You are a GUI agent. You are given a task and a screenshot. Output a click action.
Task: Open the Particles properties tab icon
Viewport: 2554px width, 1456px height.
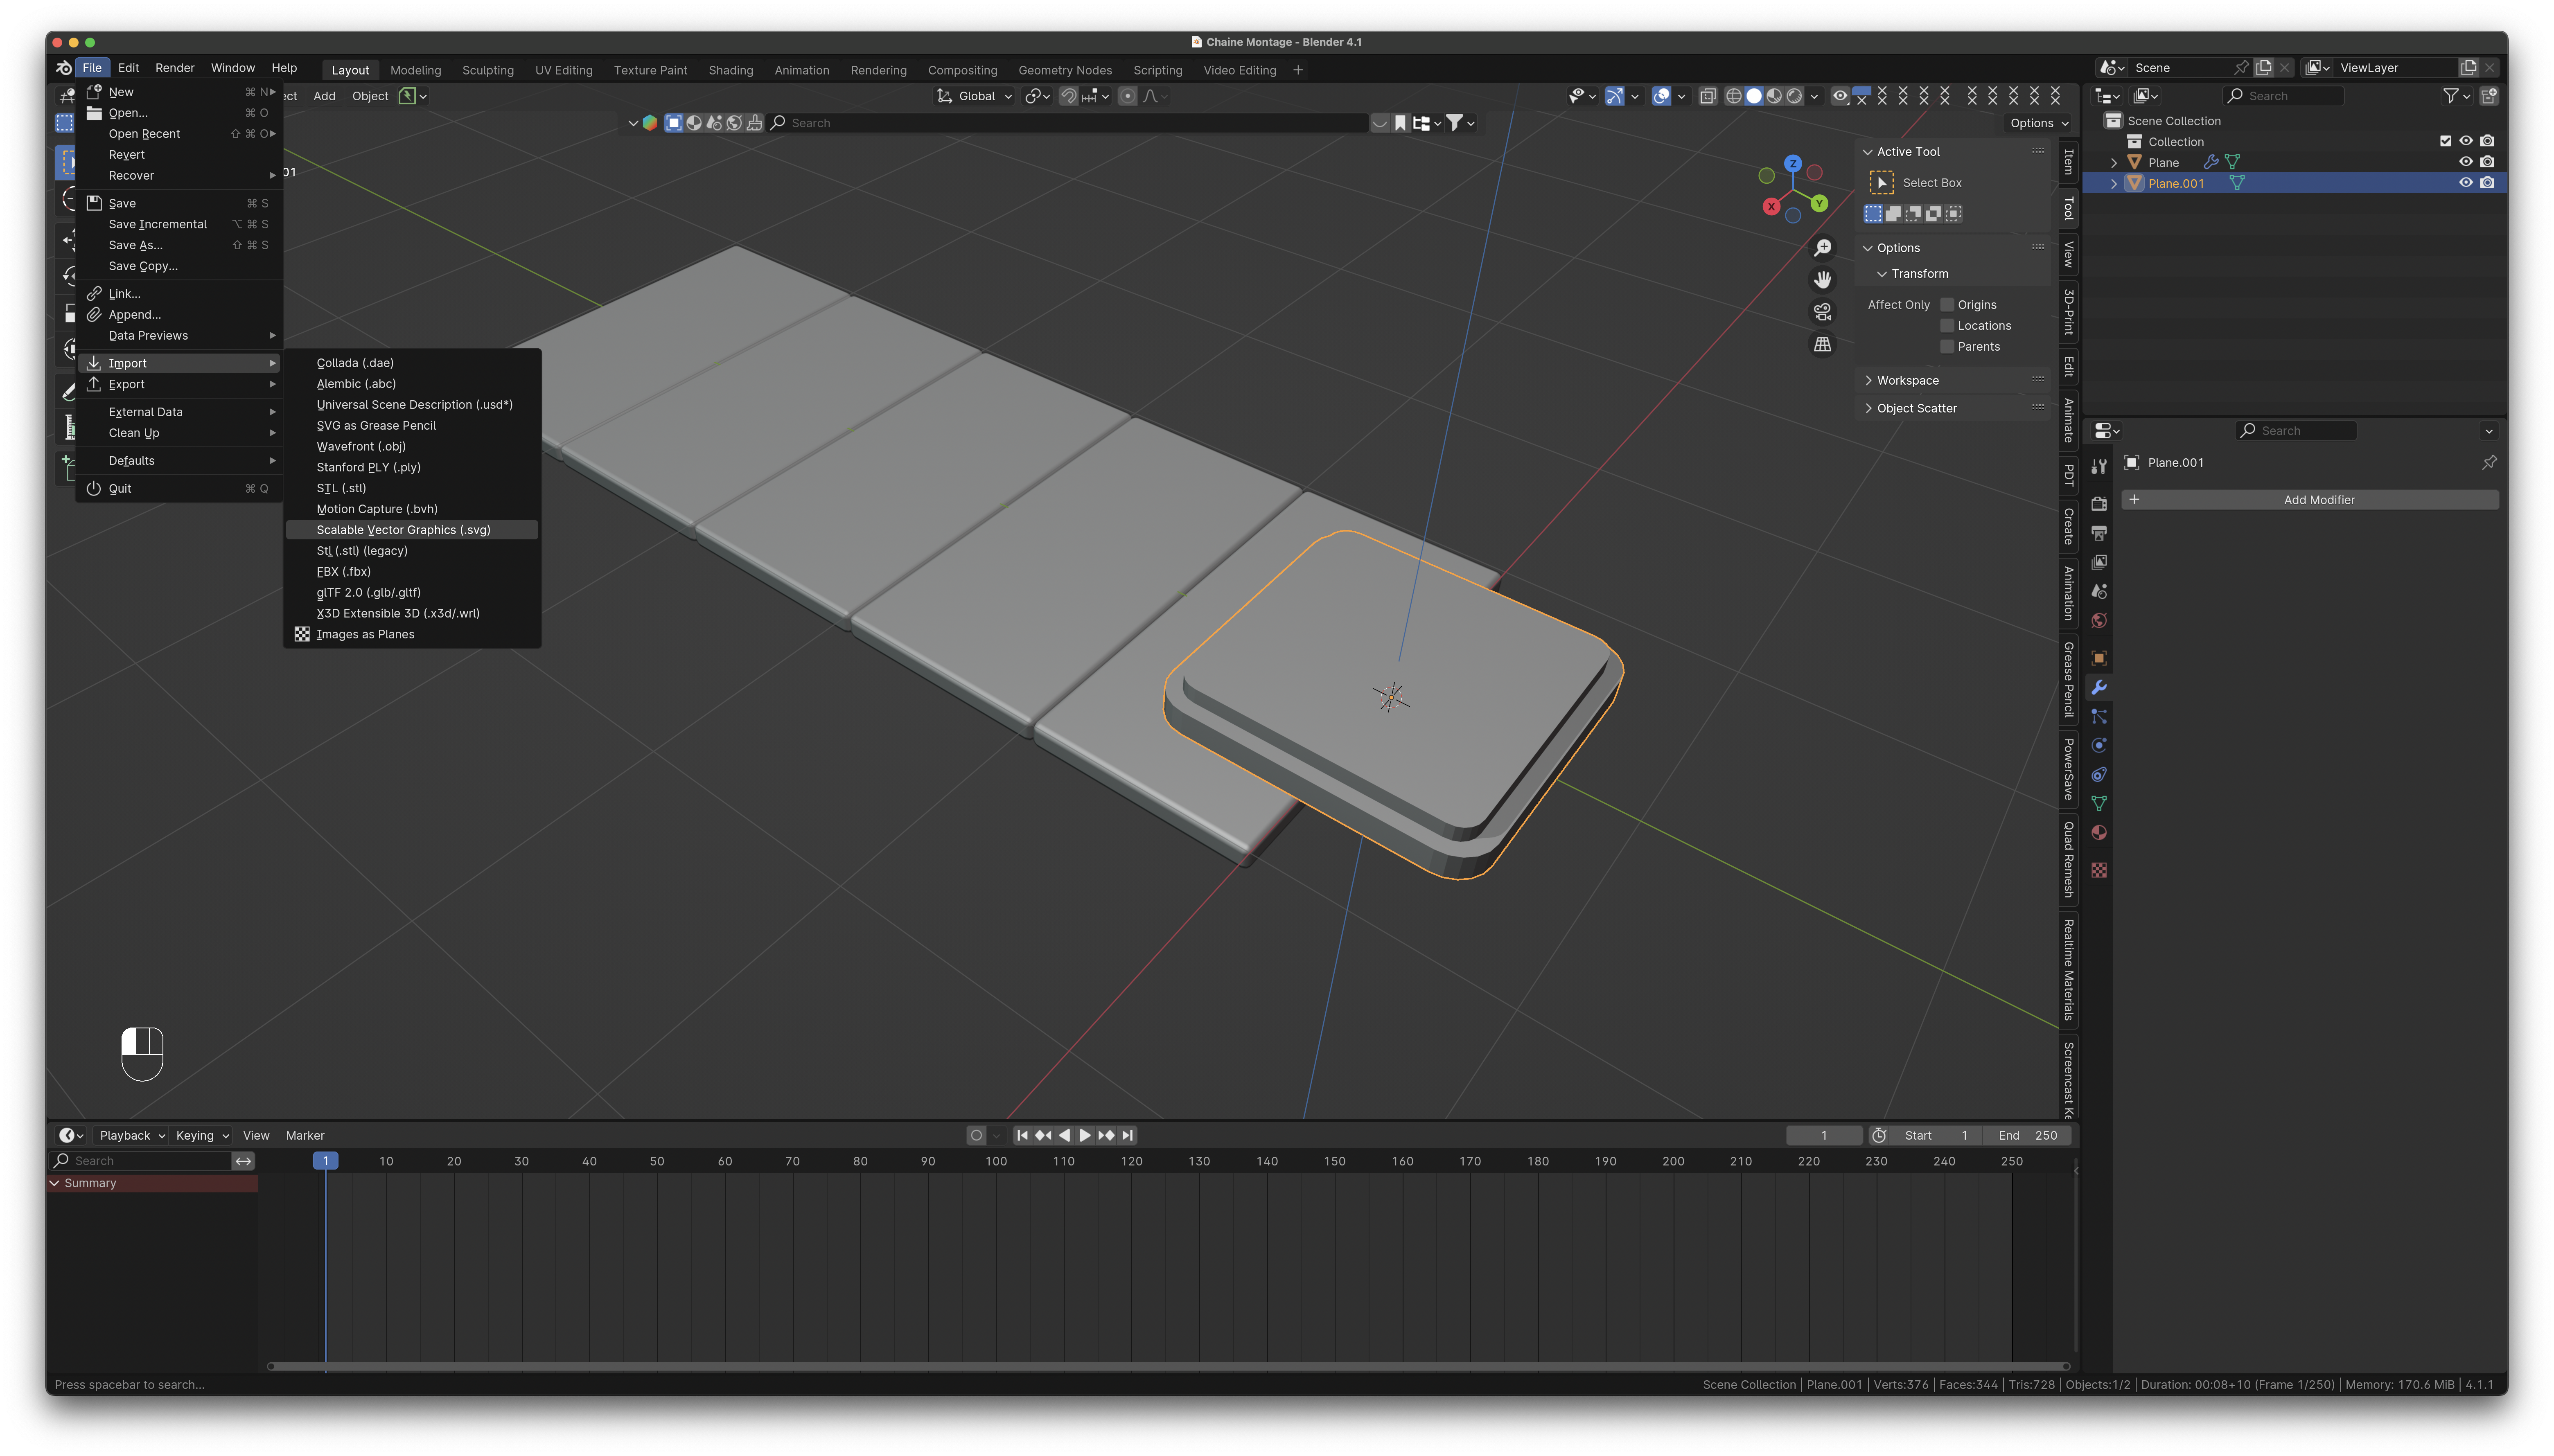[2099, 716]
